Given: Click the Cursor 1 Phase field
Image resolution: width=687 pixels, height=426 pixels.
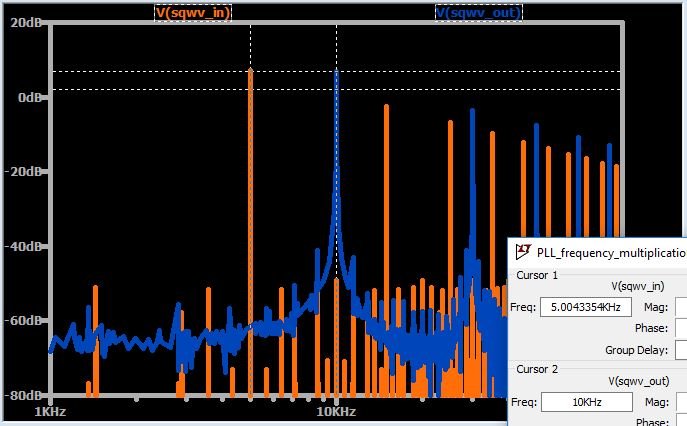Looking at the screenshot, I should (681, 328).
